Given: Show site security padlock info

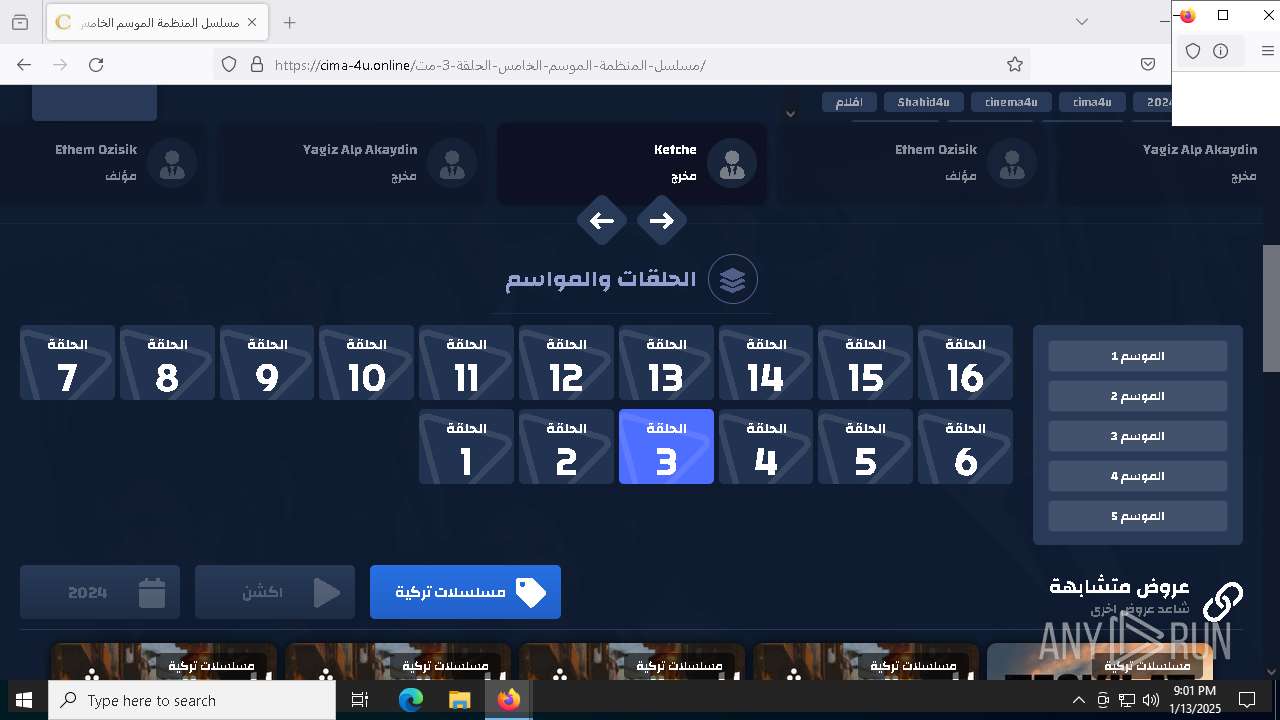Looking at the screenshot, I should pyautogui.click(x=257, y=64).
